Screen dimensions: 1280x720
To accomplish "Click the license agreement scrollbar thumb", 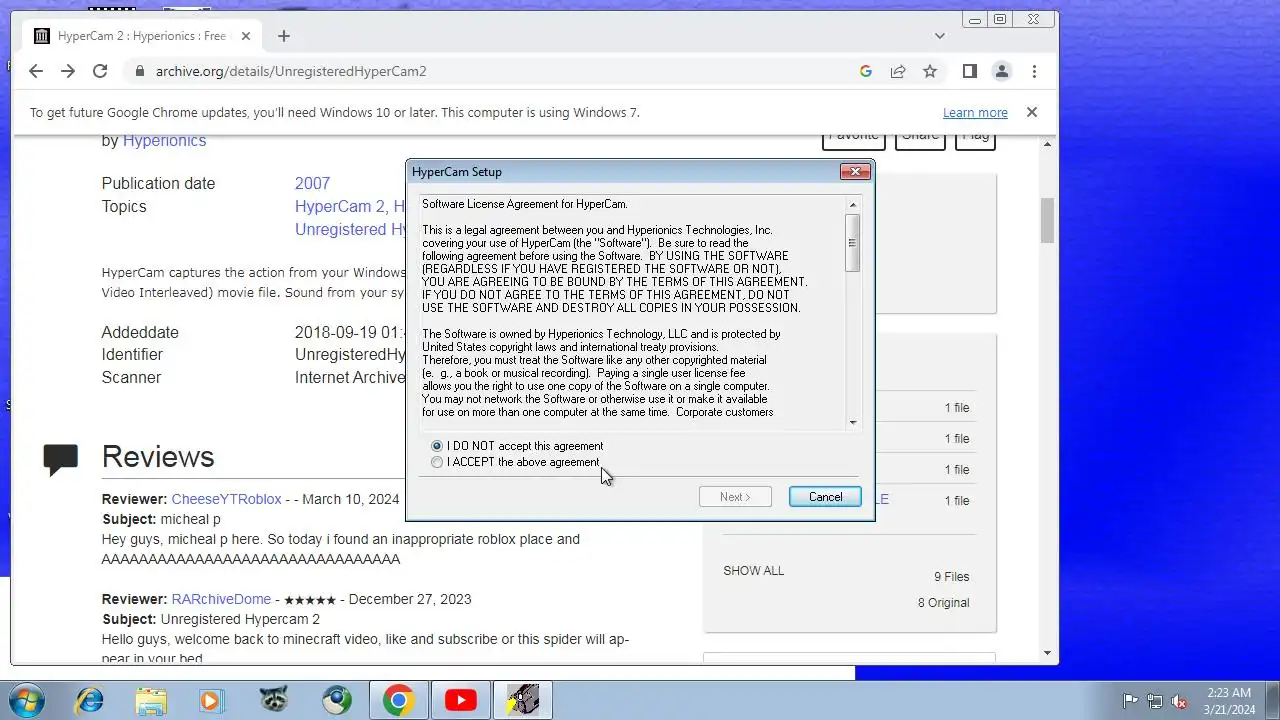I will pos(853,242).
